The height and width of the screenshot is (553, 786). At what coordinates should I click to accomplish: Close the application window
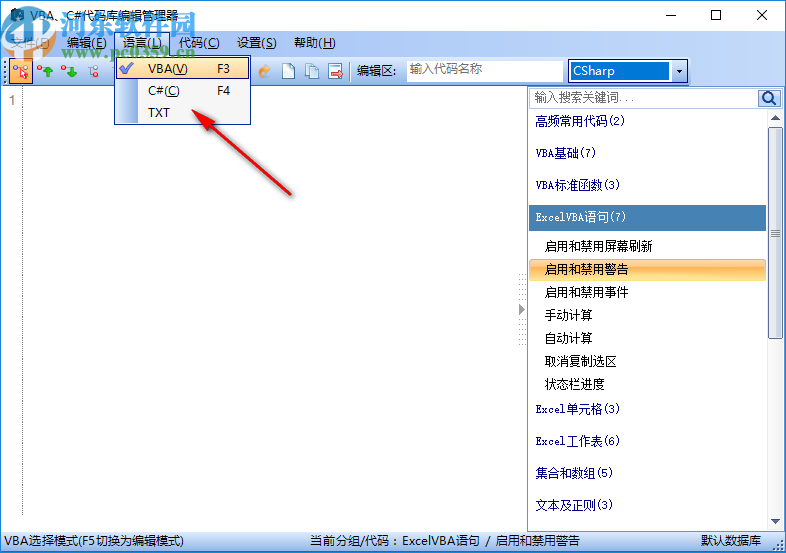[761, 16]
